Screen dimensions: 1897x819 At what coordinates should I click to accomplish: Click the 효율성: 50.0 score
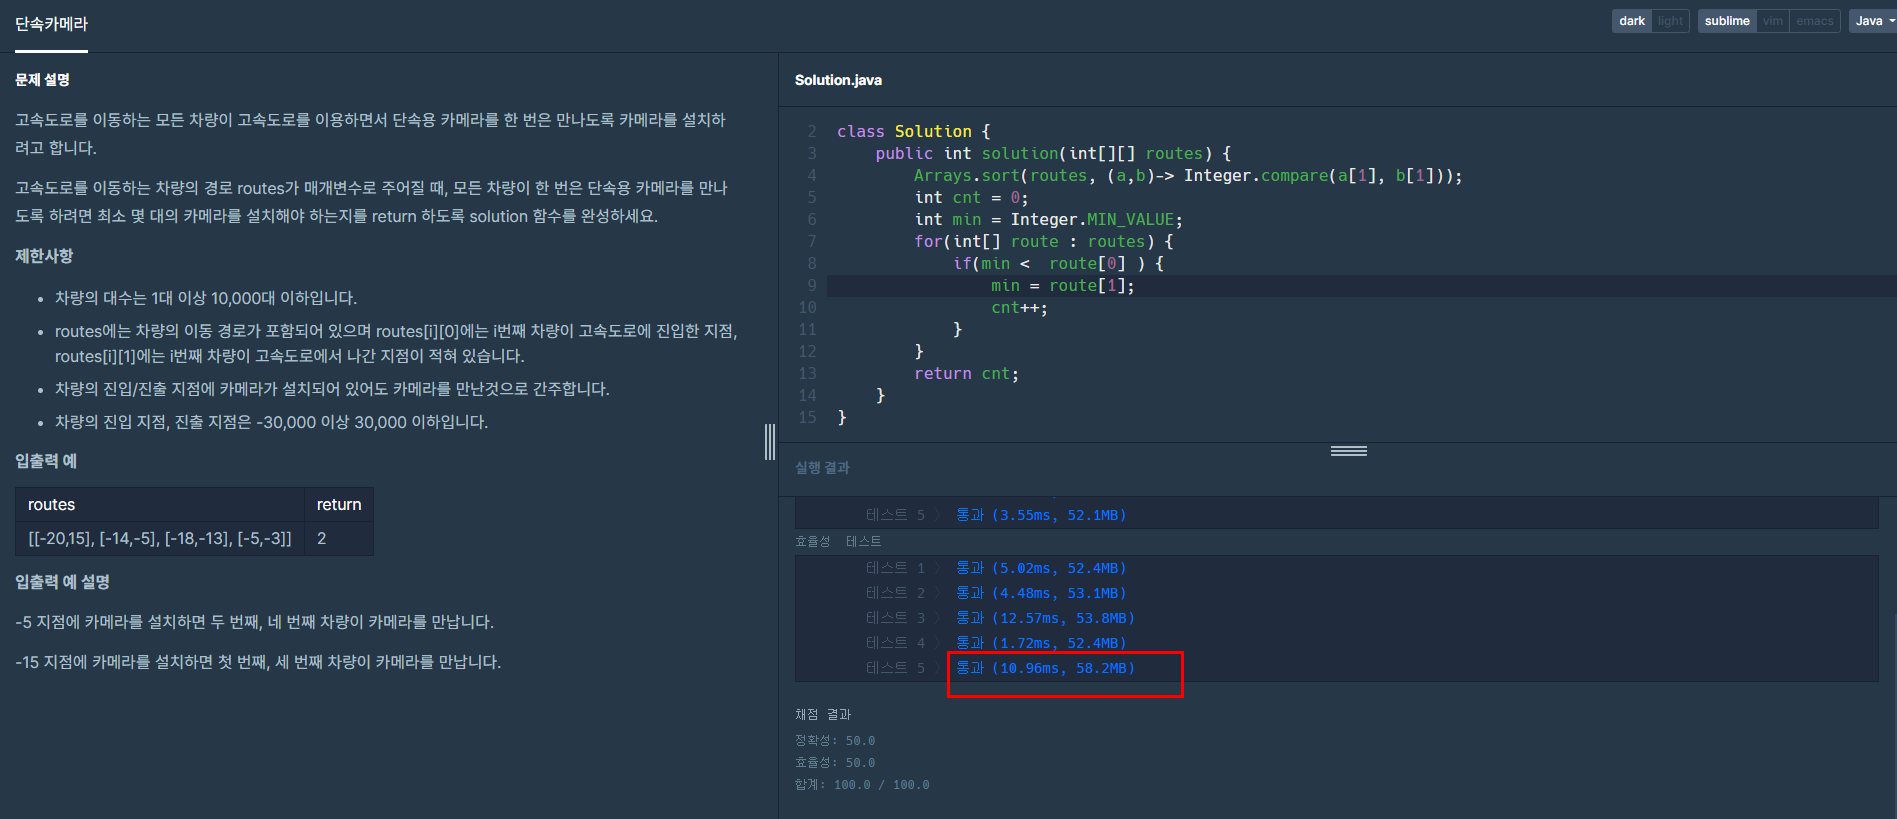(835, 763)
